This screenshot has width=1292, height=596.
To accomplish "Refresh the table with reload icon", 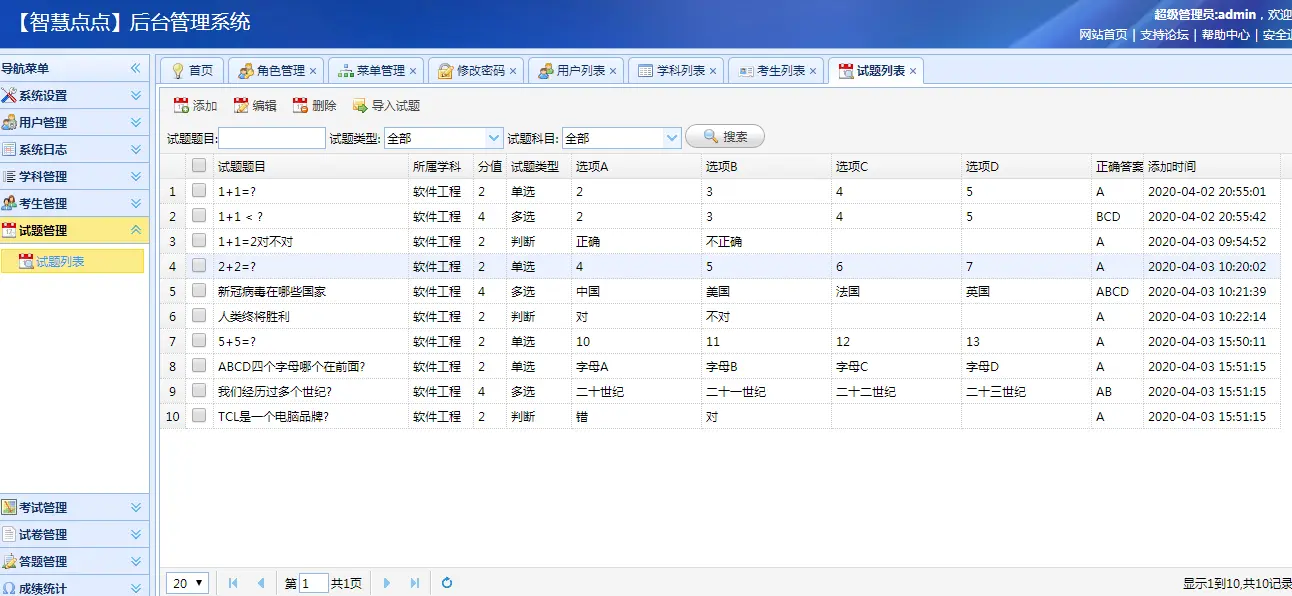I will (x=447, y=583).
